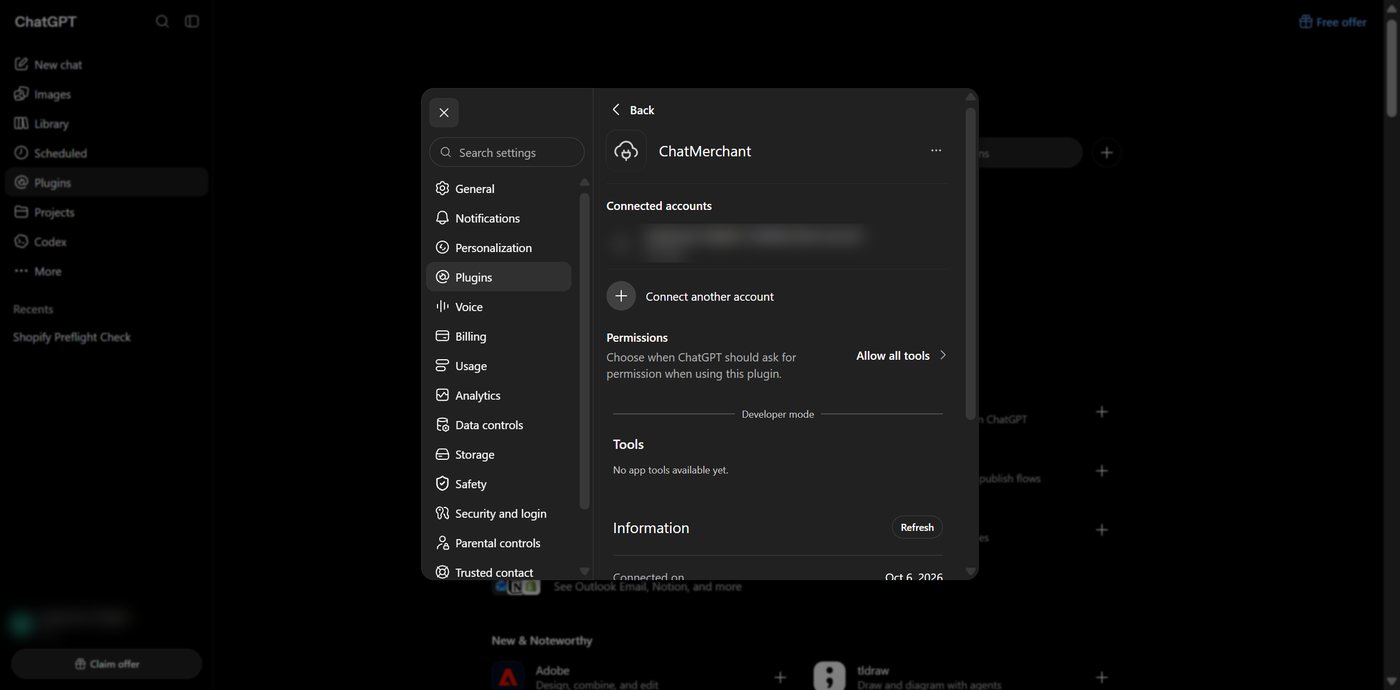Viewport: 1400px width, 690px height.
Task: Close the settings dialog with X
Action: click(x=444, y=112)
